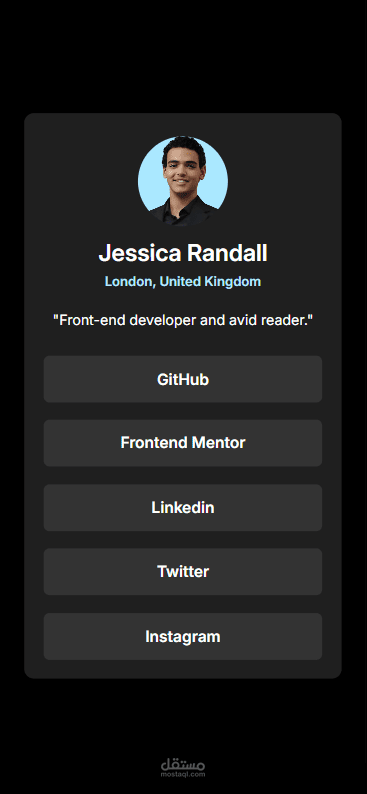
Task: Visit the Linkedin profile button
Action: (x=183, y=508)
